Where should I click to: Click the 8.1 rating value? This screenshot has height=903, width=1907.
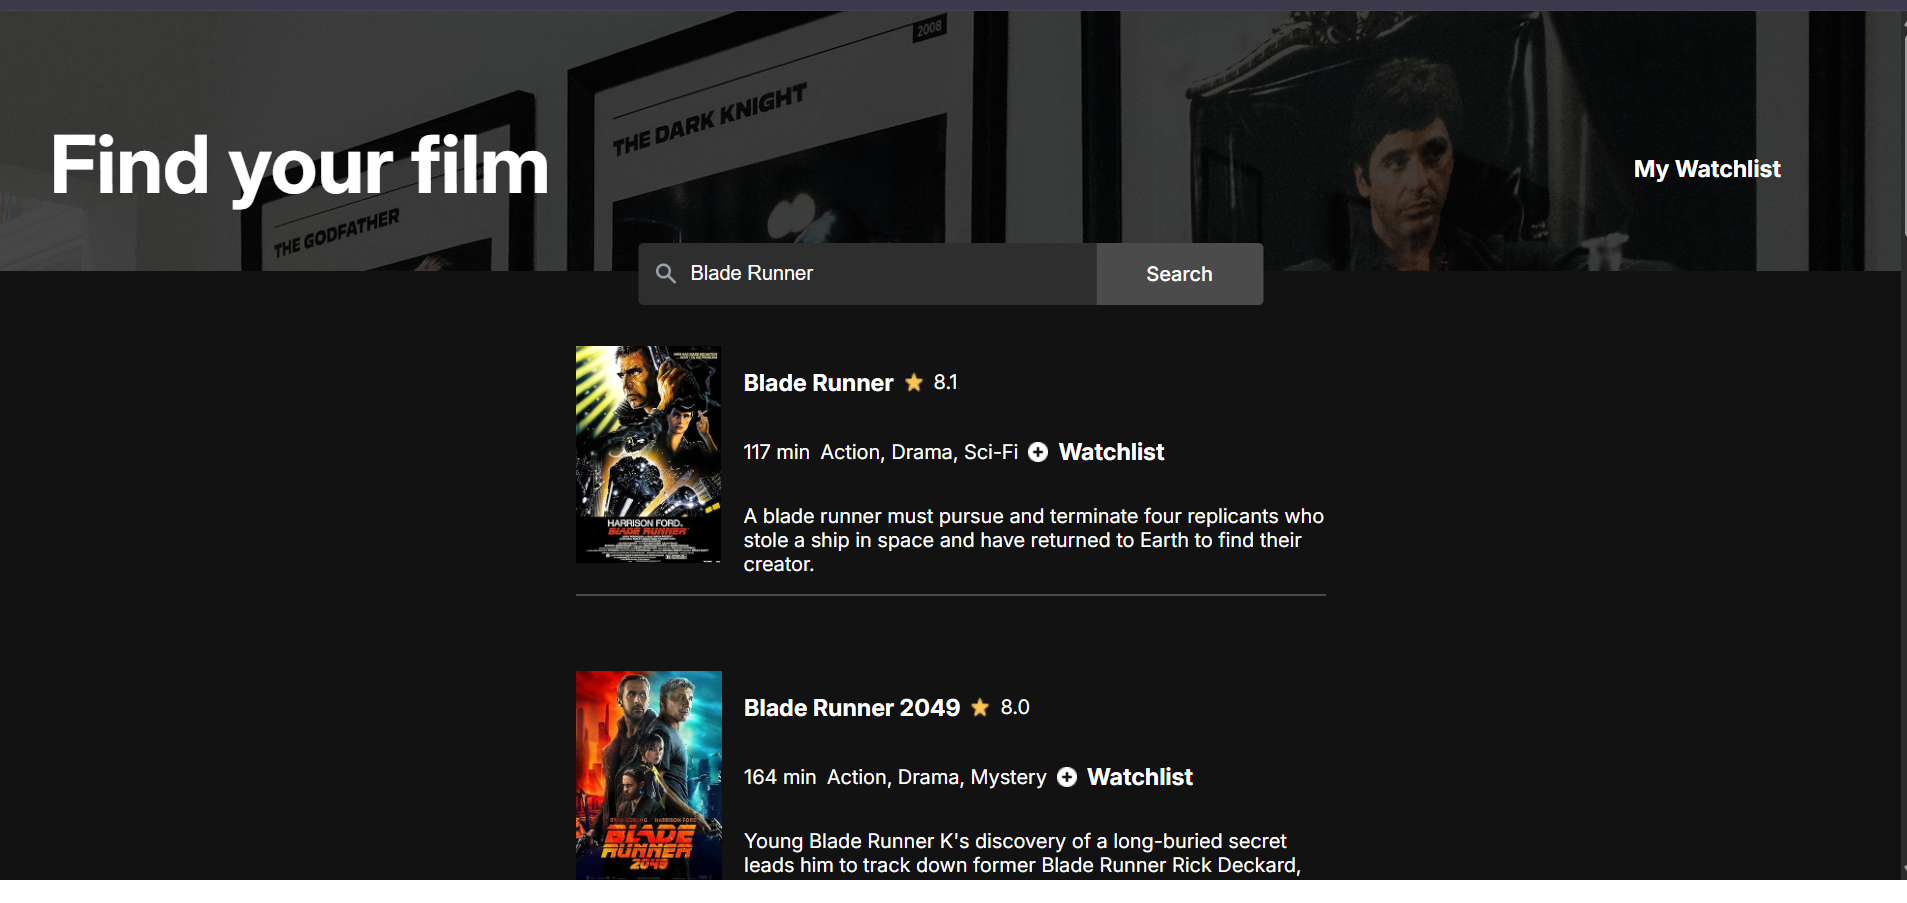click(x=946, y=382)
